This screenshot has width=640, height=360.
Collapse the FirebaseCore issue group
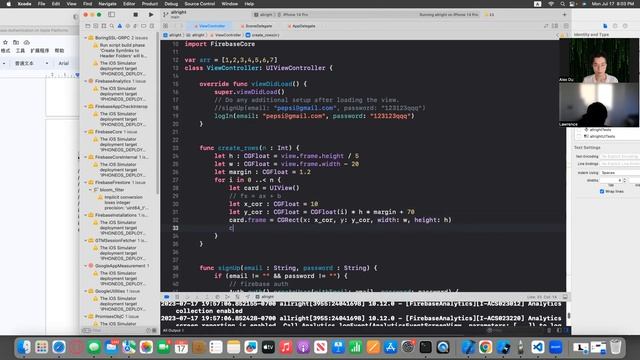pos(85,132)
